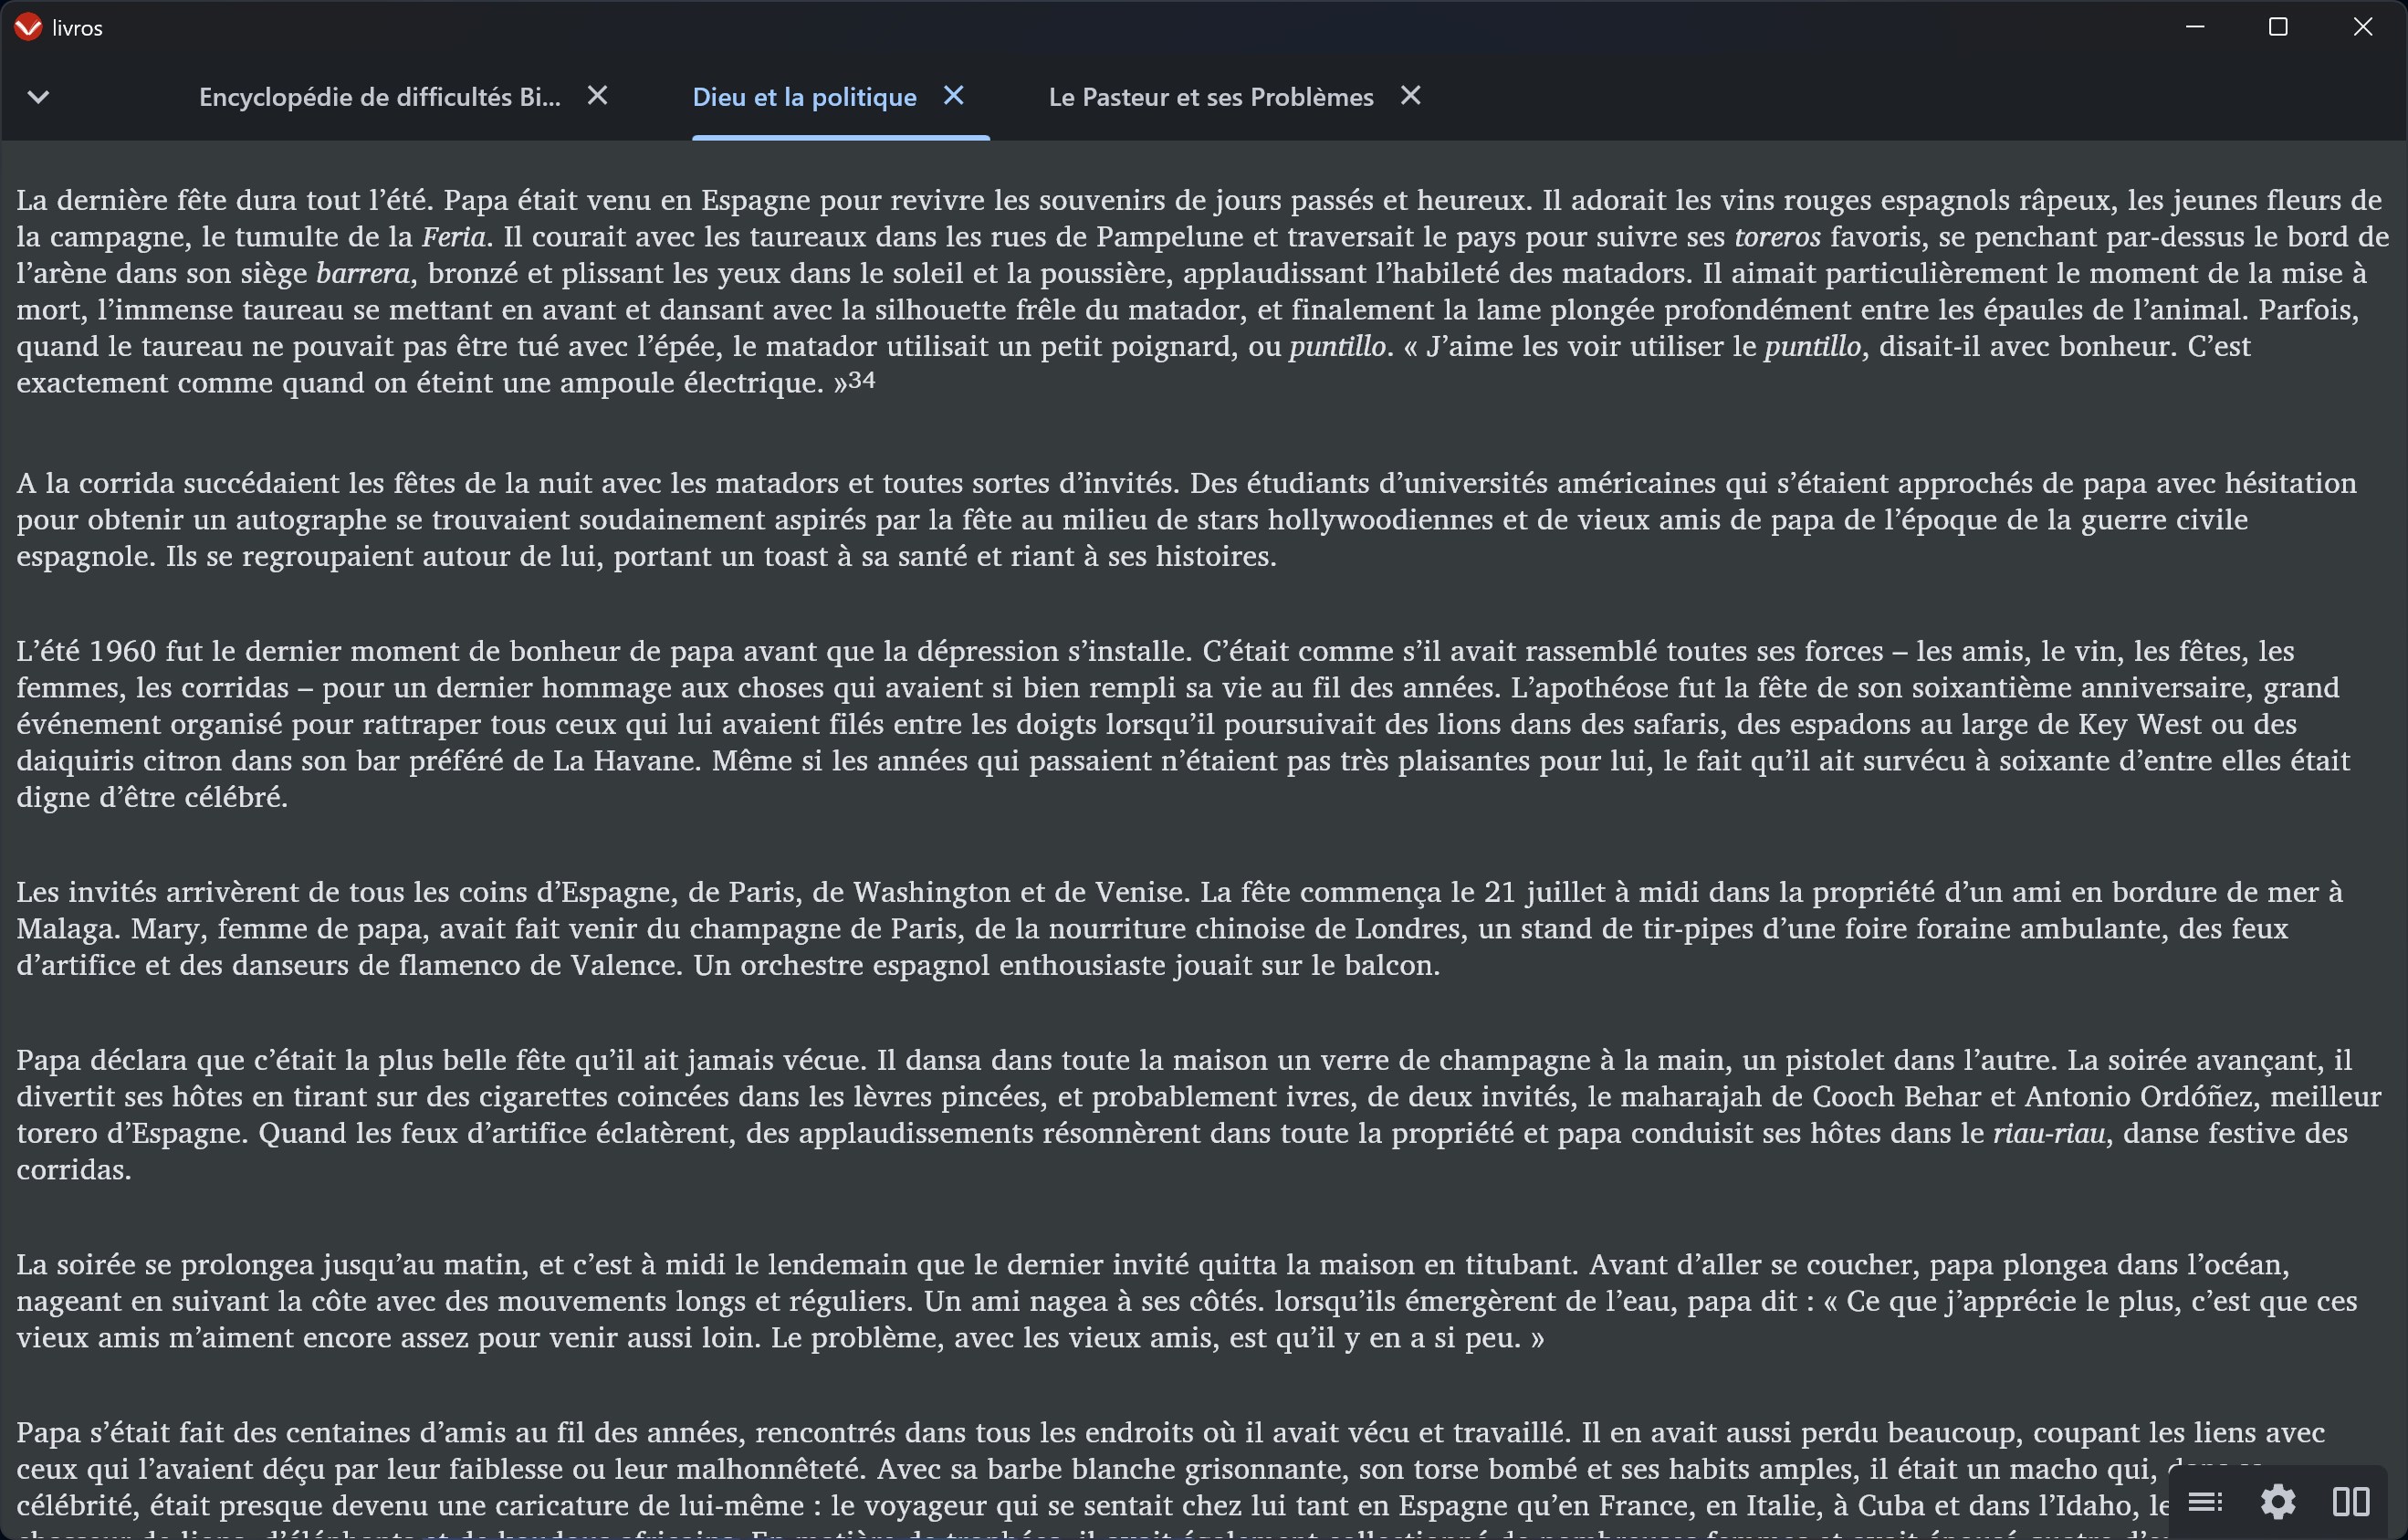The width and height of the screenshot is (2408, 1540).
Task: Close the livros window
Action: tap(2362, 27)
